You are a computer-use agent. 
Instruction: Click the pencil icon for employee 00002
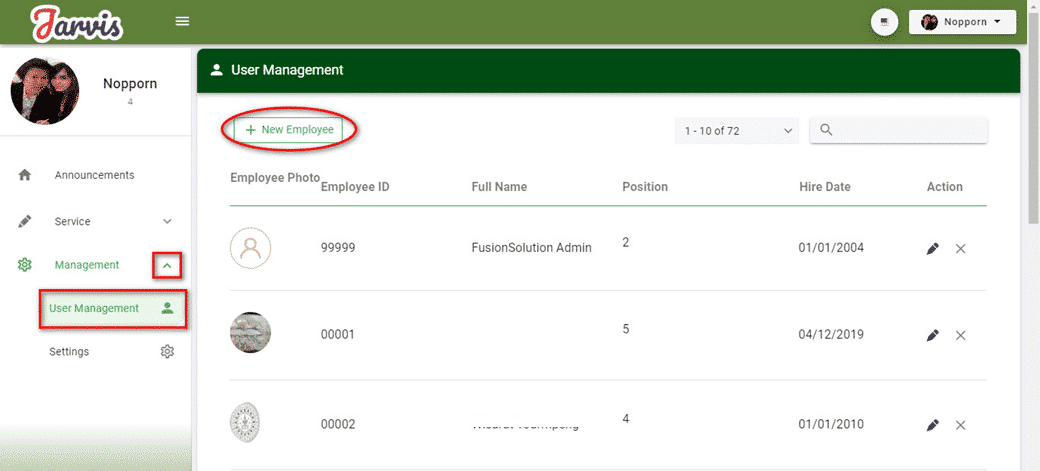pos(932,425)
